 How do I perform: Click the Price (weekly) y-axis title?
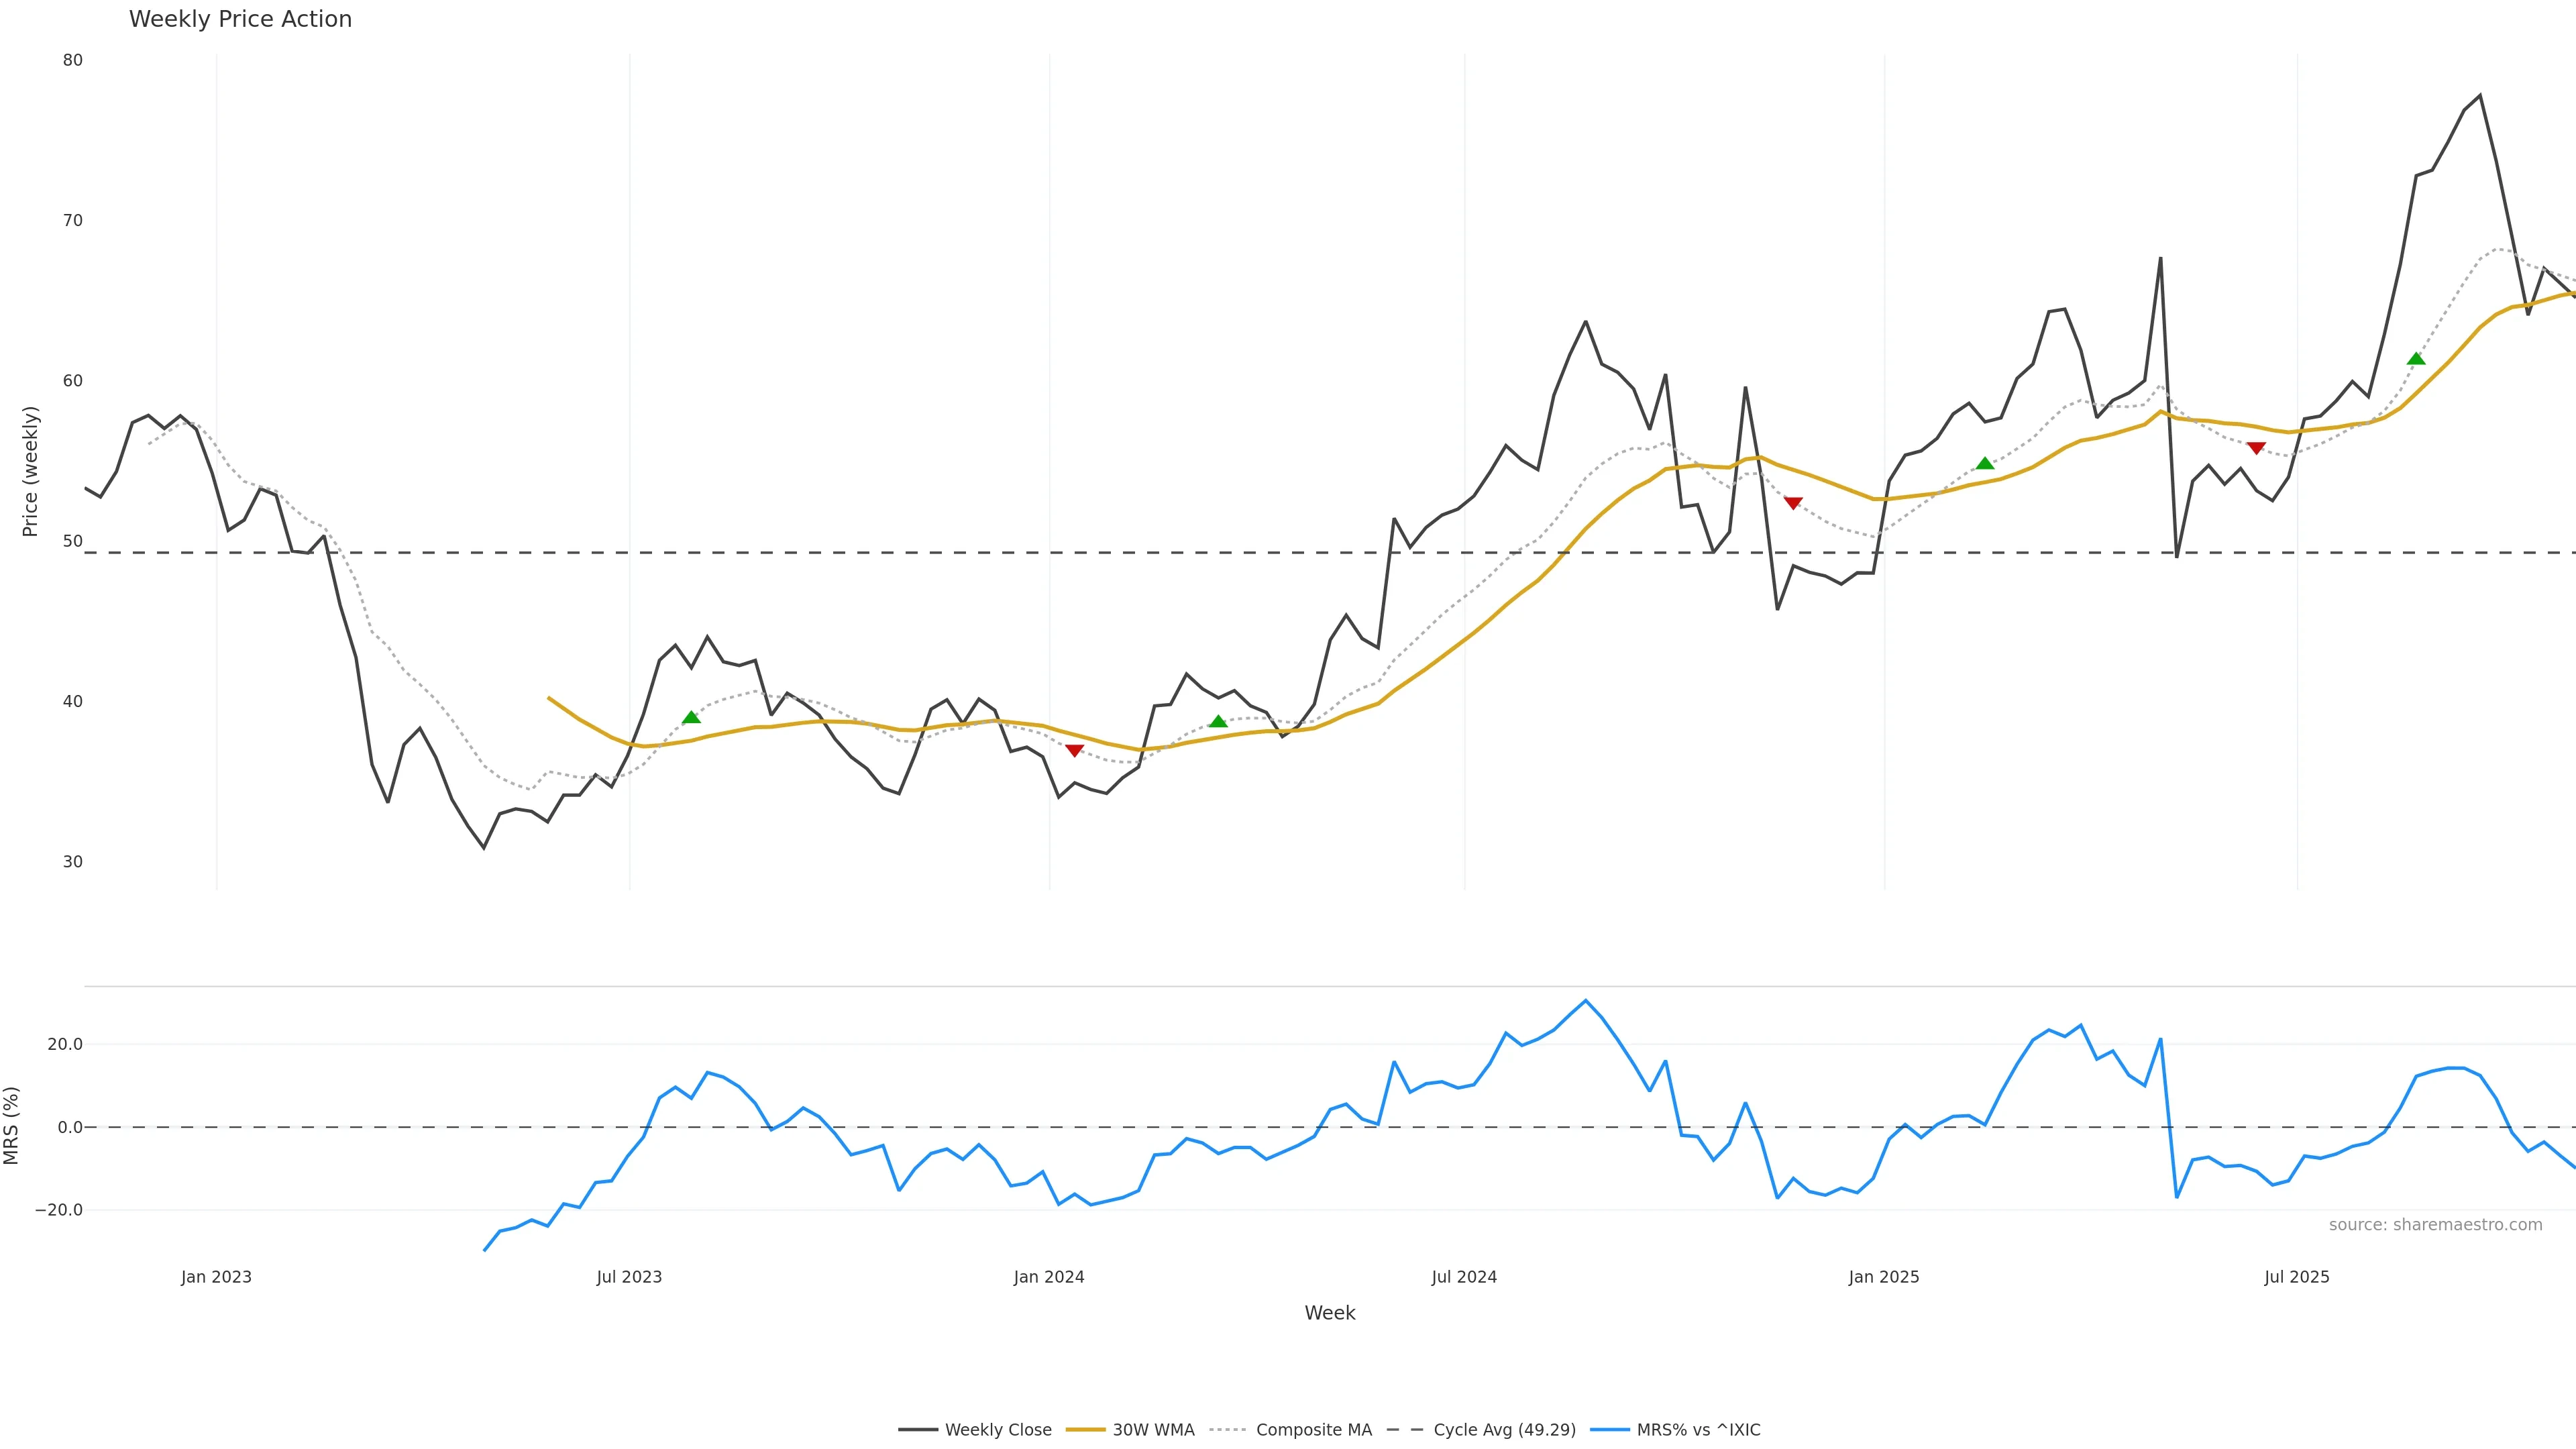coord(30,471)
